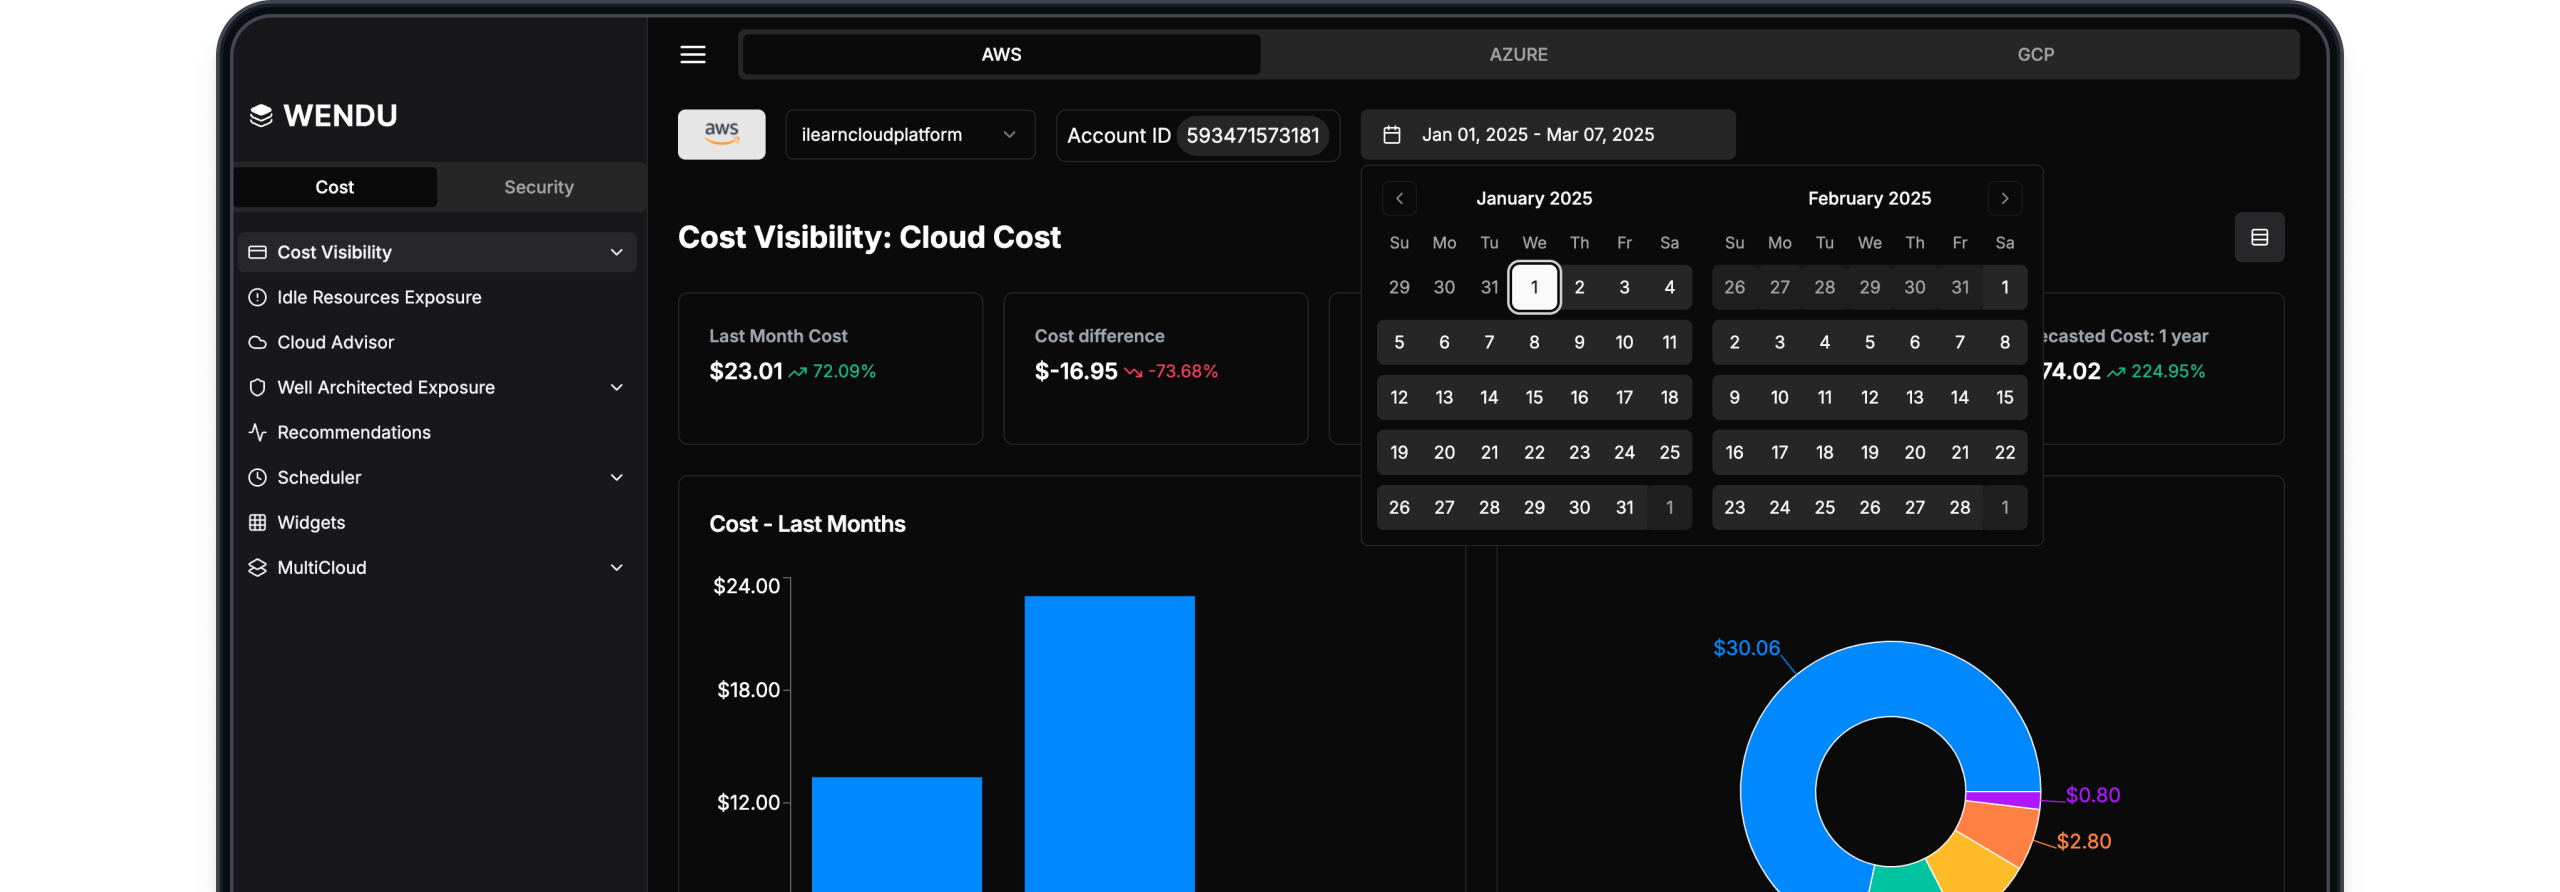
Task: Switch to the AWS tab
Action: (x=1001, y=54)
